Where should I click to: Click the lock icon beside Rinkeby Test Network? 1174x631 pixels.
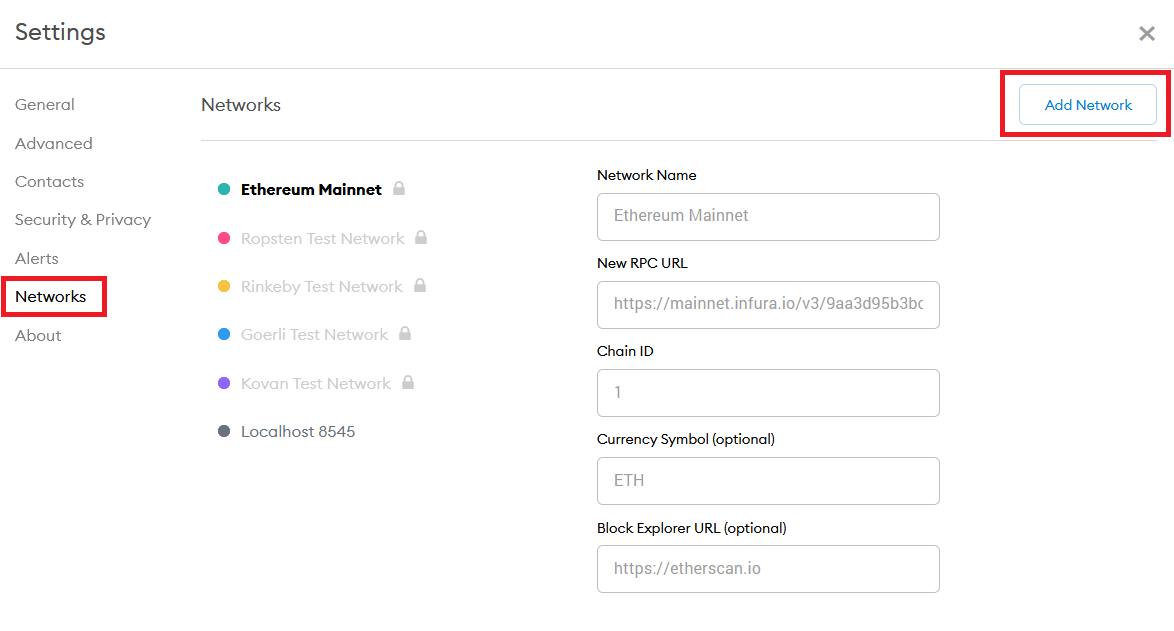click(x=420, y=285)
